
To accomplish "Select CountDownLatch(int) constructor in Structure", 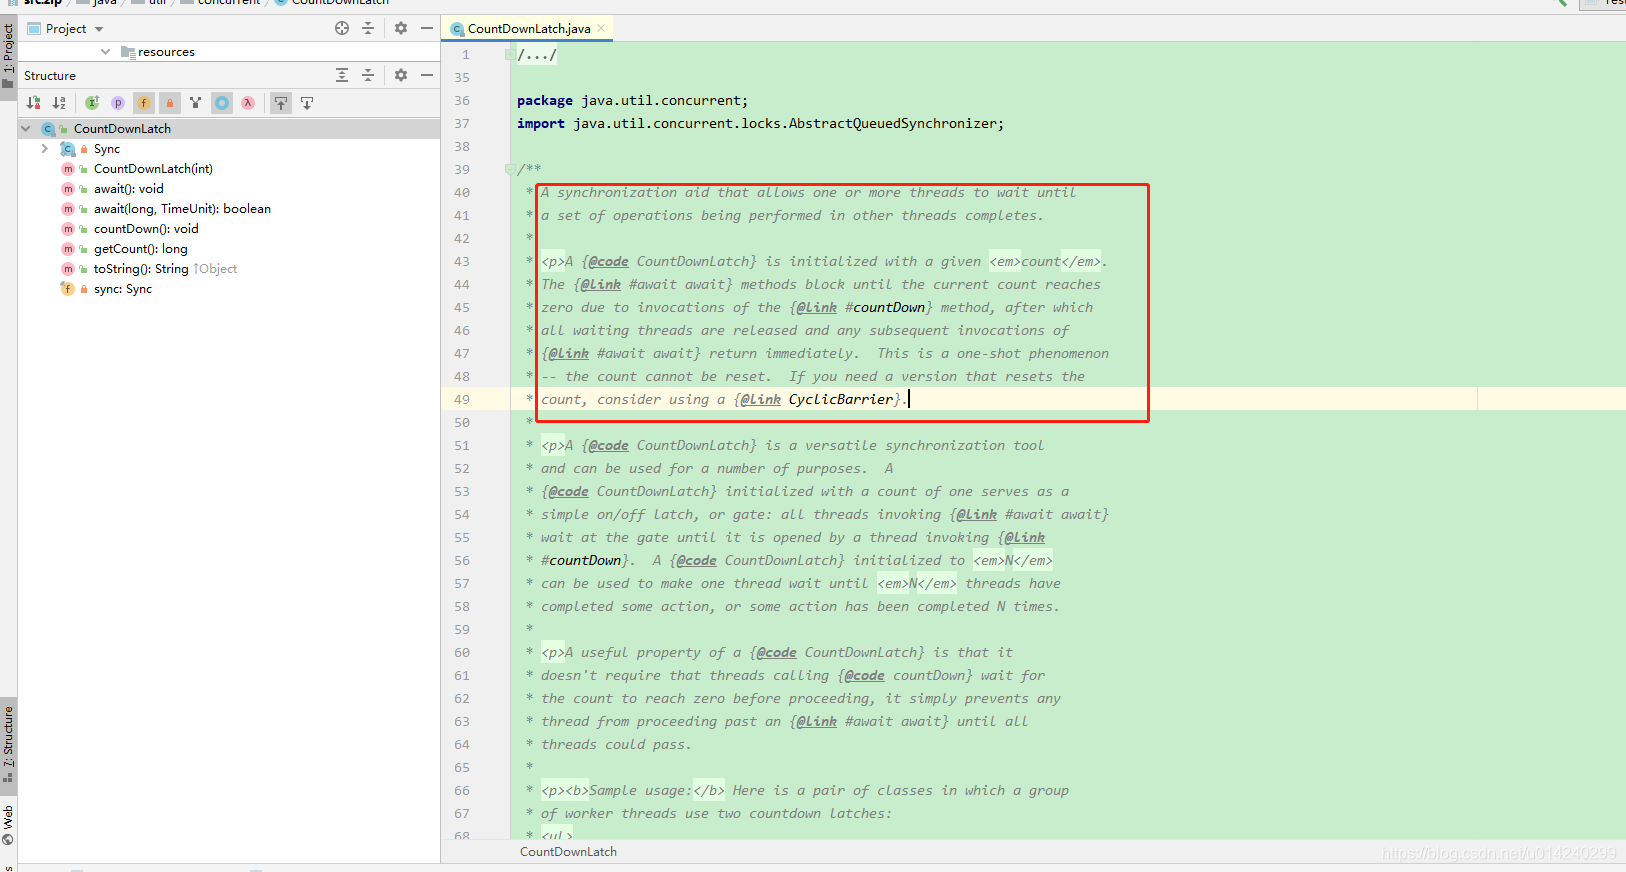I will (x=153, y=169).
